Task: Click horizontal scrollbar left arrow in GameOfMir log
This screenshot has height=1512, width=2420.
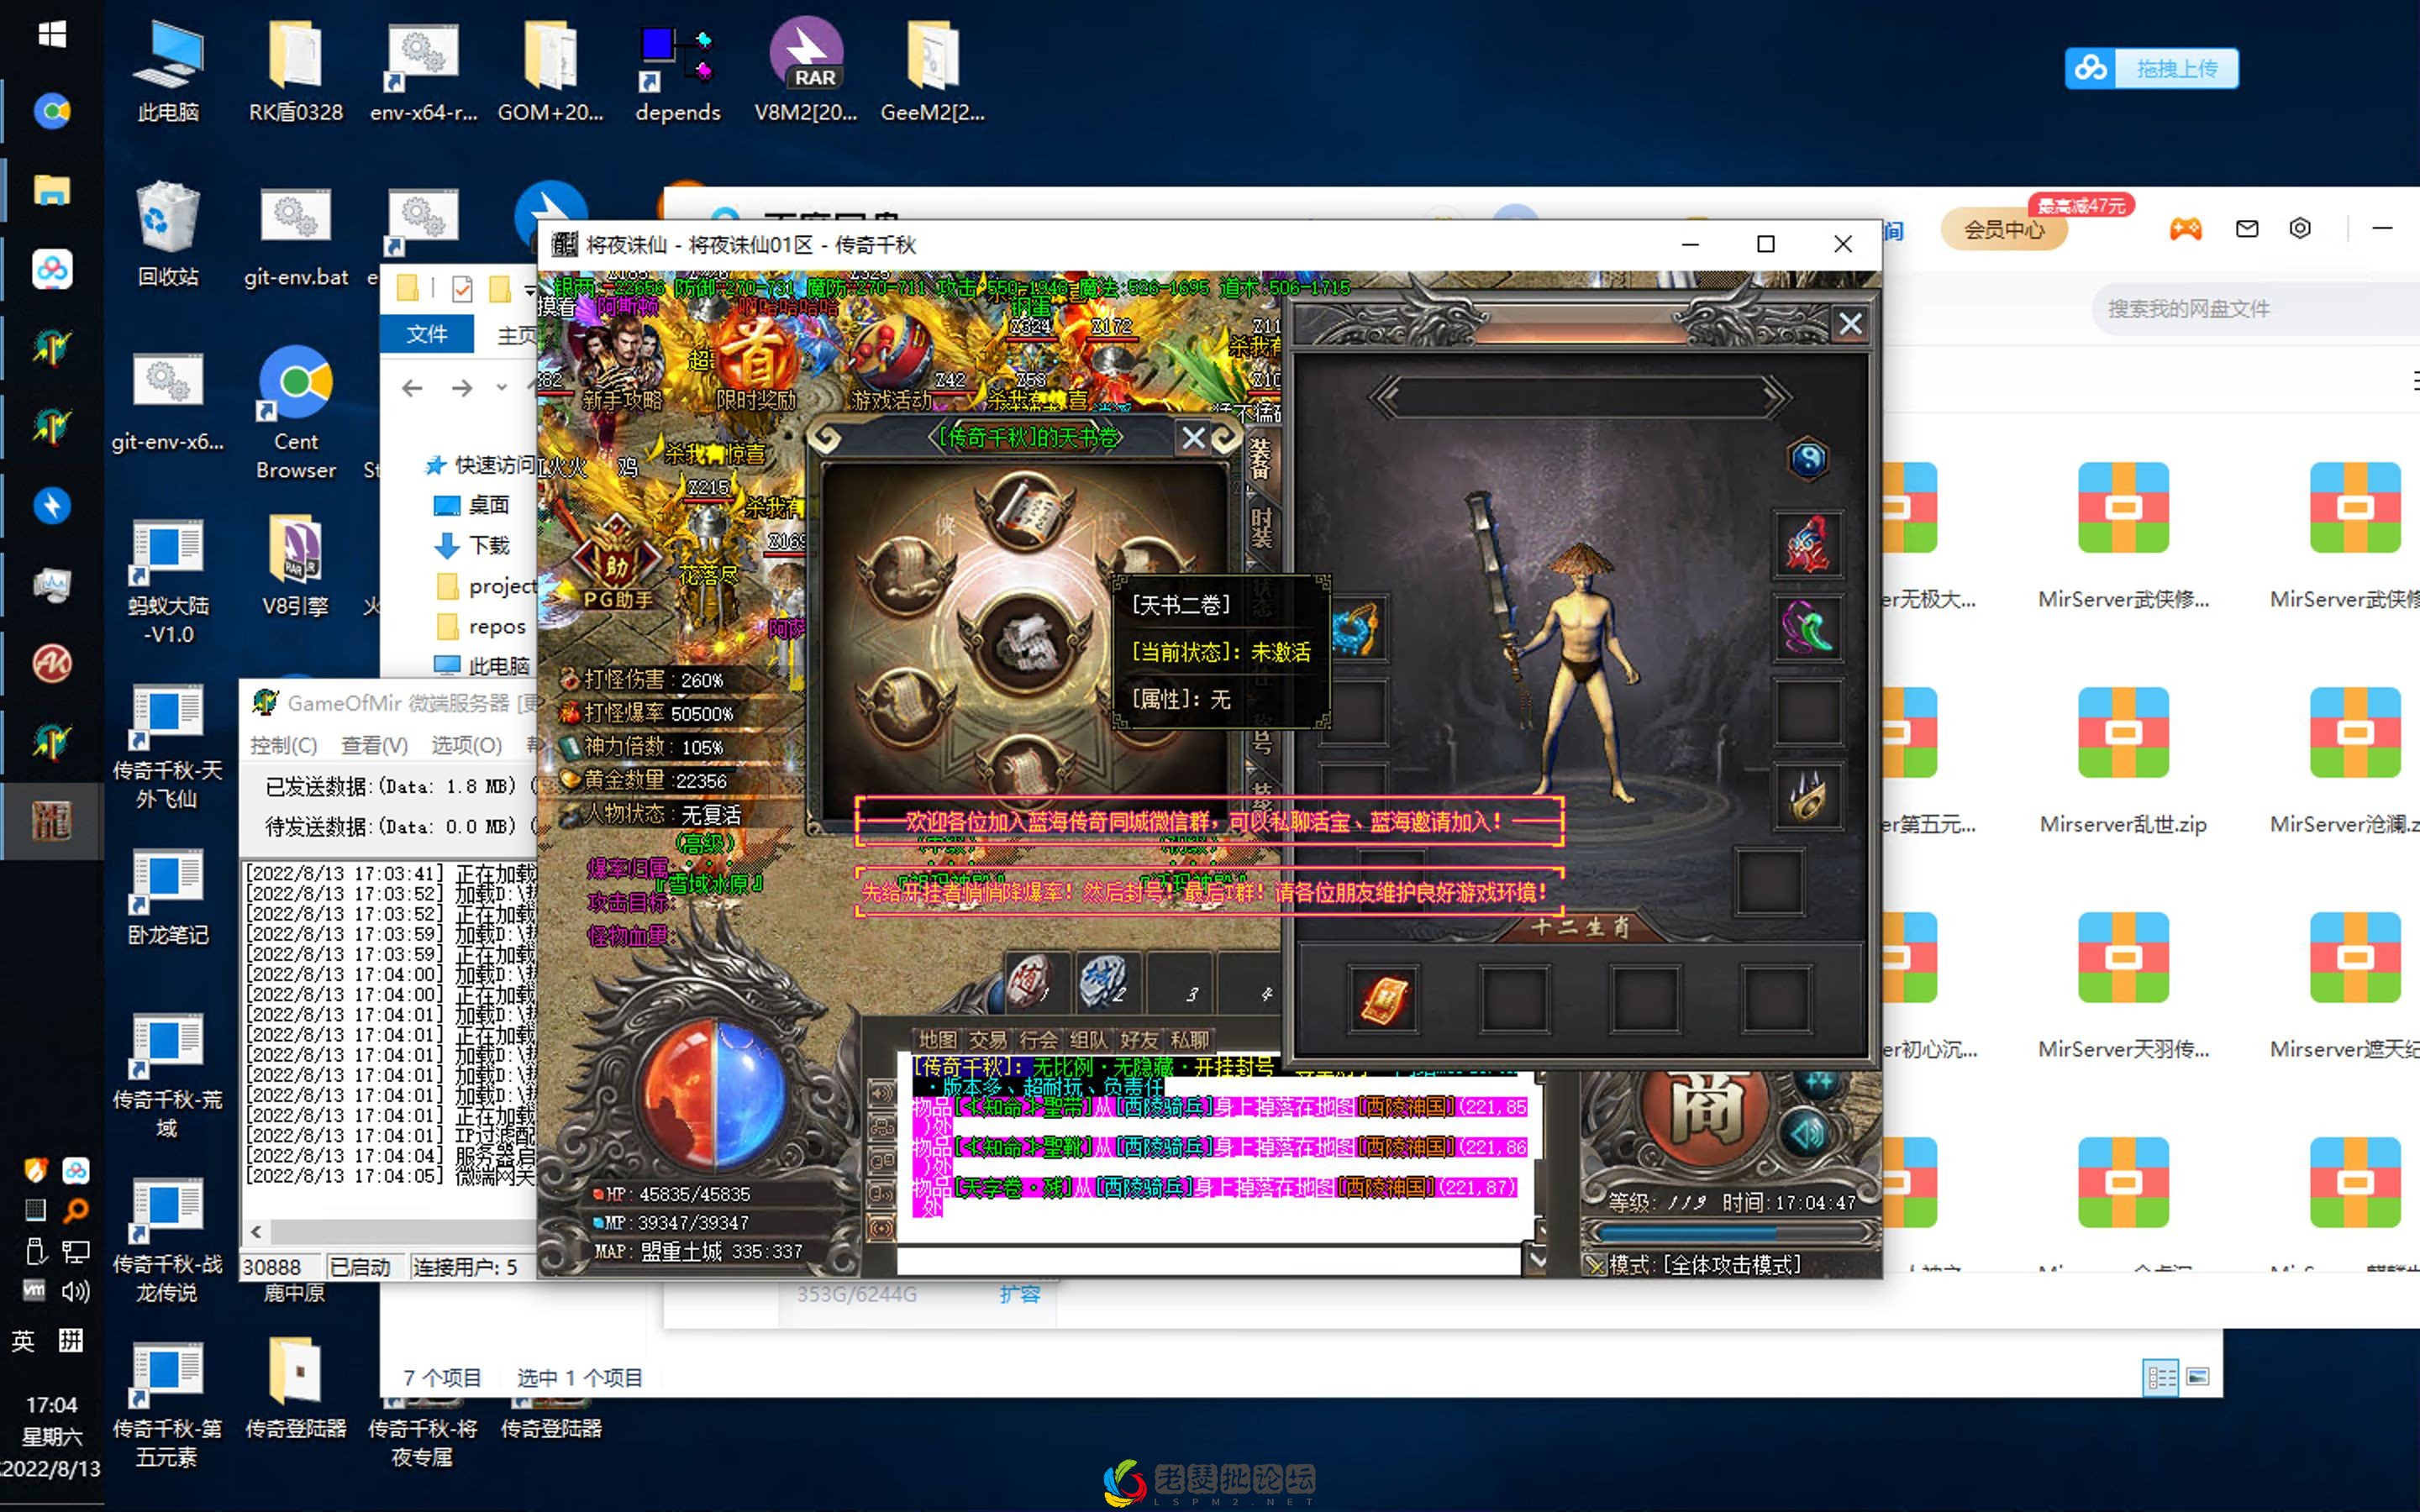Action: click(257, 1232)
